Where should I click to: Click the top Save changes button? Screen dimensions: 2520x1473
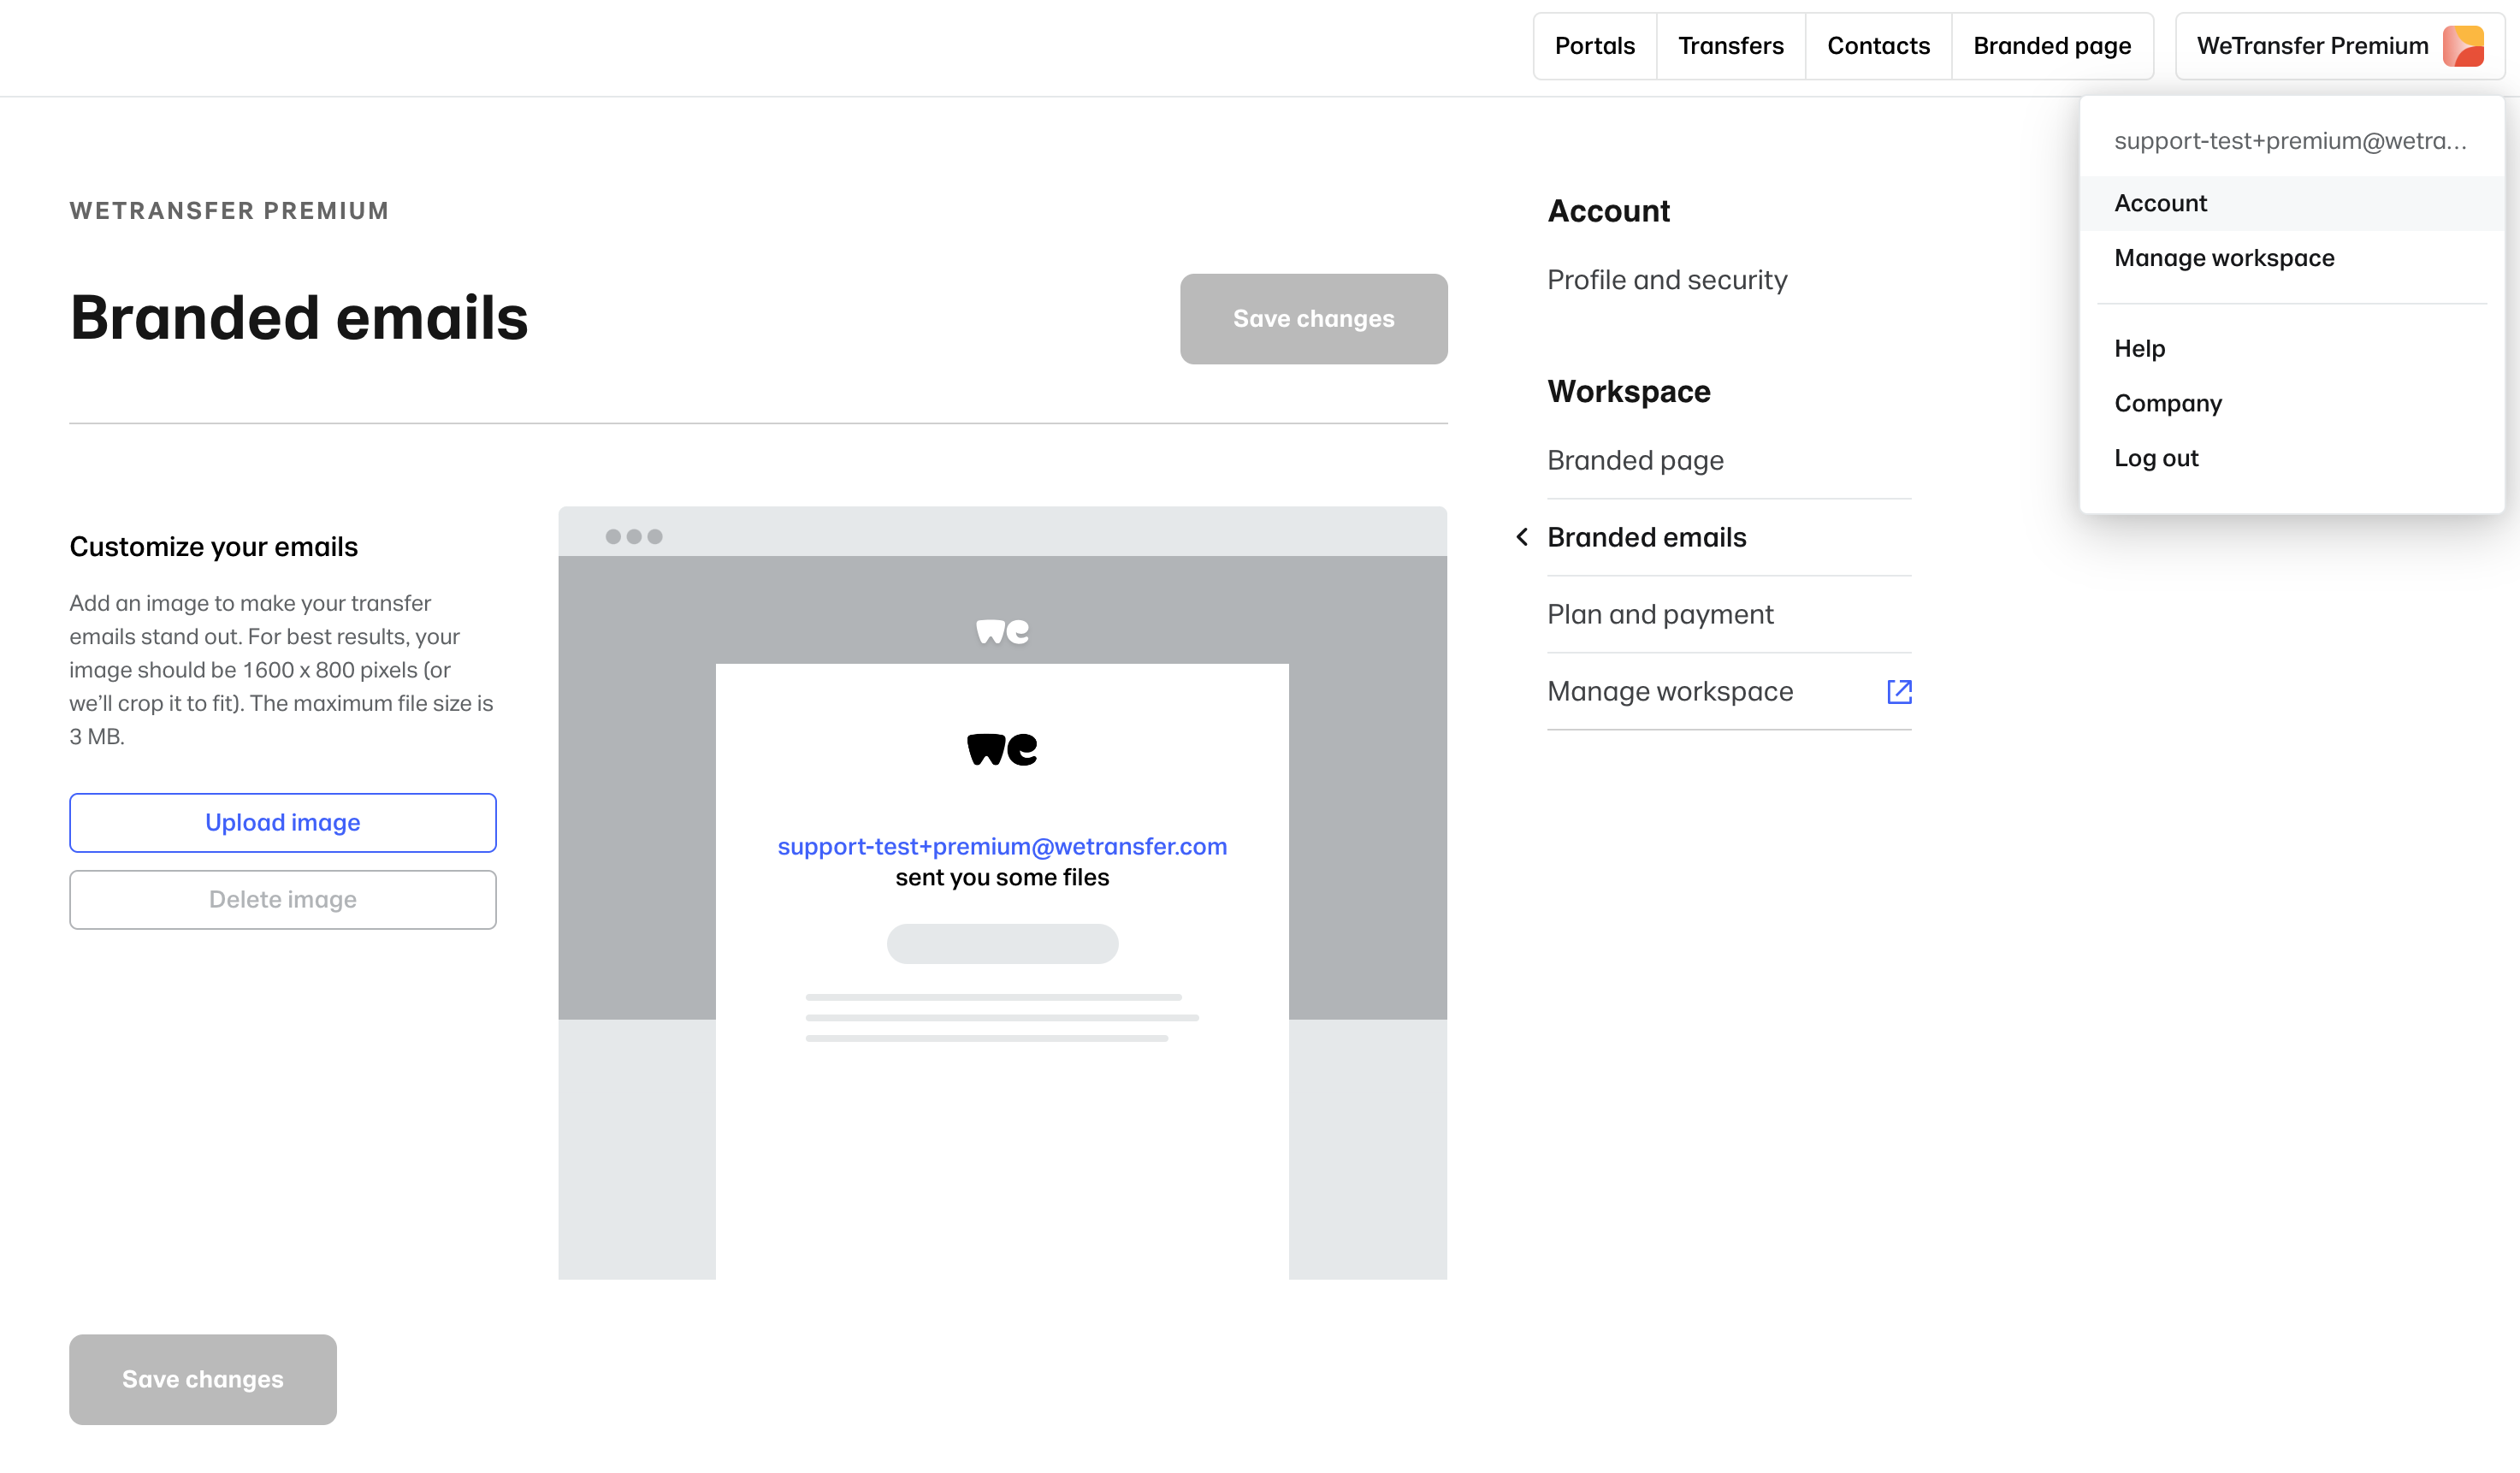[x=1313, y=319]
